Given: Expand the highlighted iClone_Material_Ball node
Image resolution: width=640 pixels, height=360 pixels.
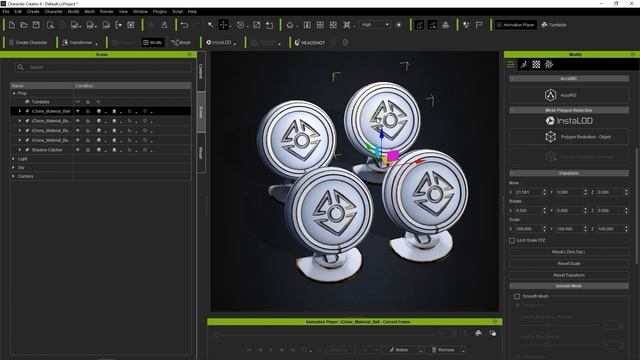Looking at the screenshot, I should point(20,111).
